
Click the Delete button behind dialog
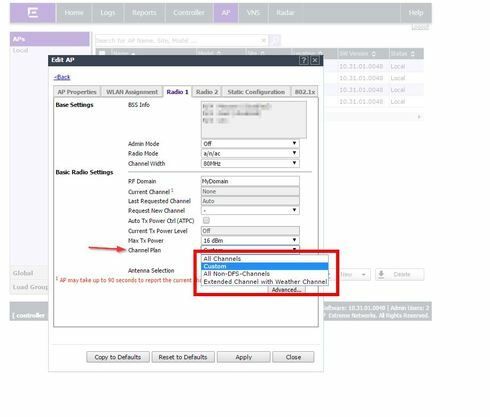[400, 274]
